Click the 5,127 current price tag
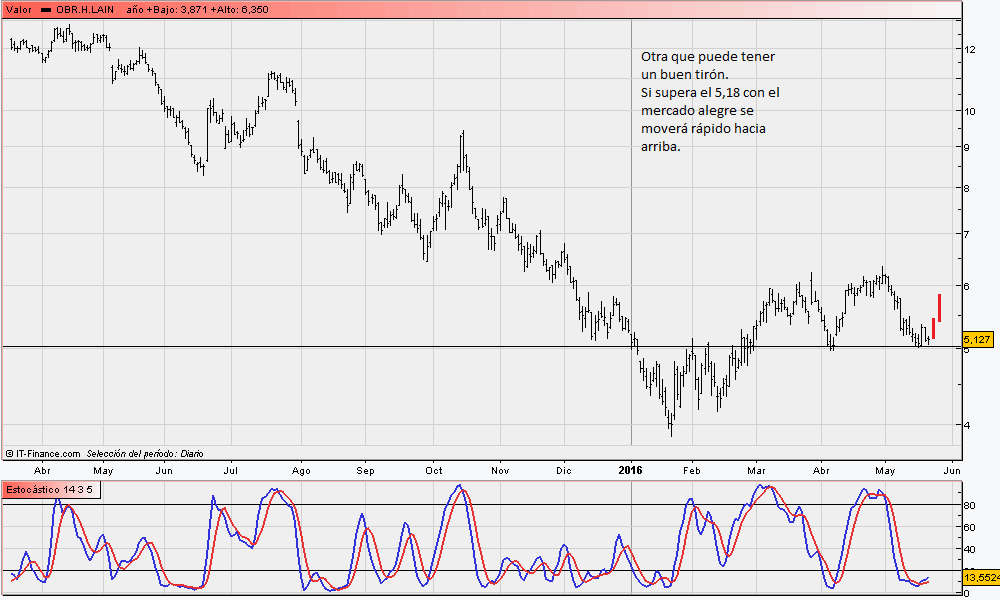 [978, 339]
